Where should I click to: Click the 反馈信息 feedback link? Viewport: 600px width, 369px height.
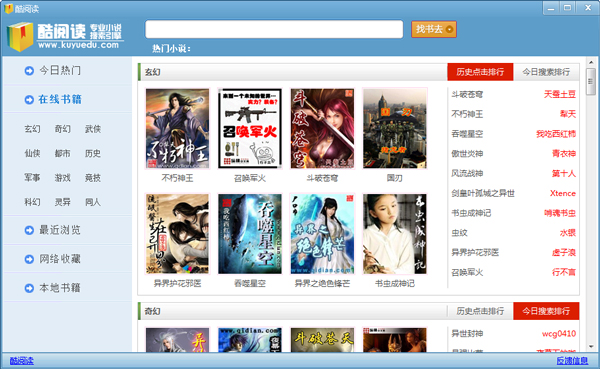pyautogui.click(x=572, y=361)
